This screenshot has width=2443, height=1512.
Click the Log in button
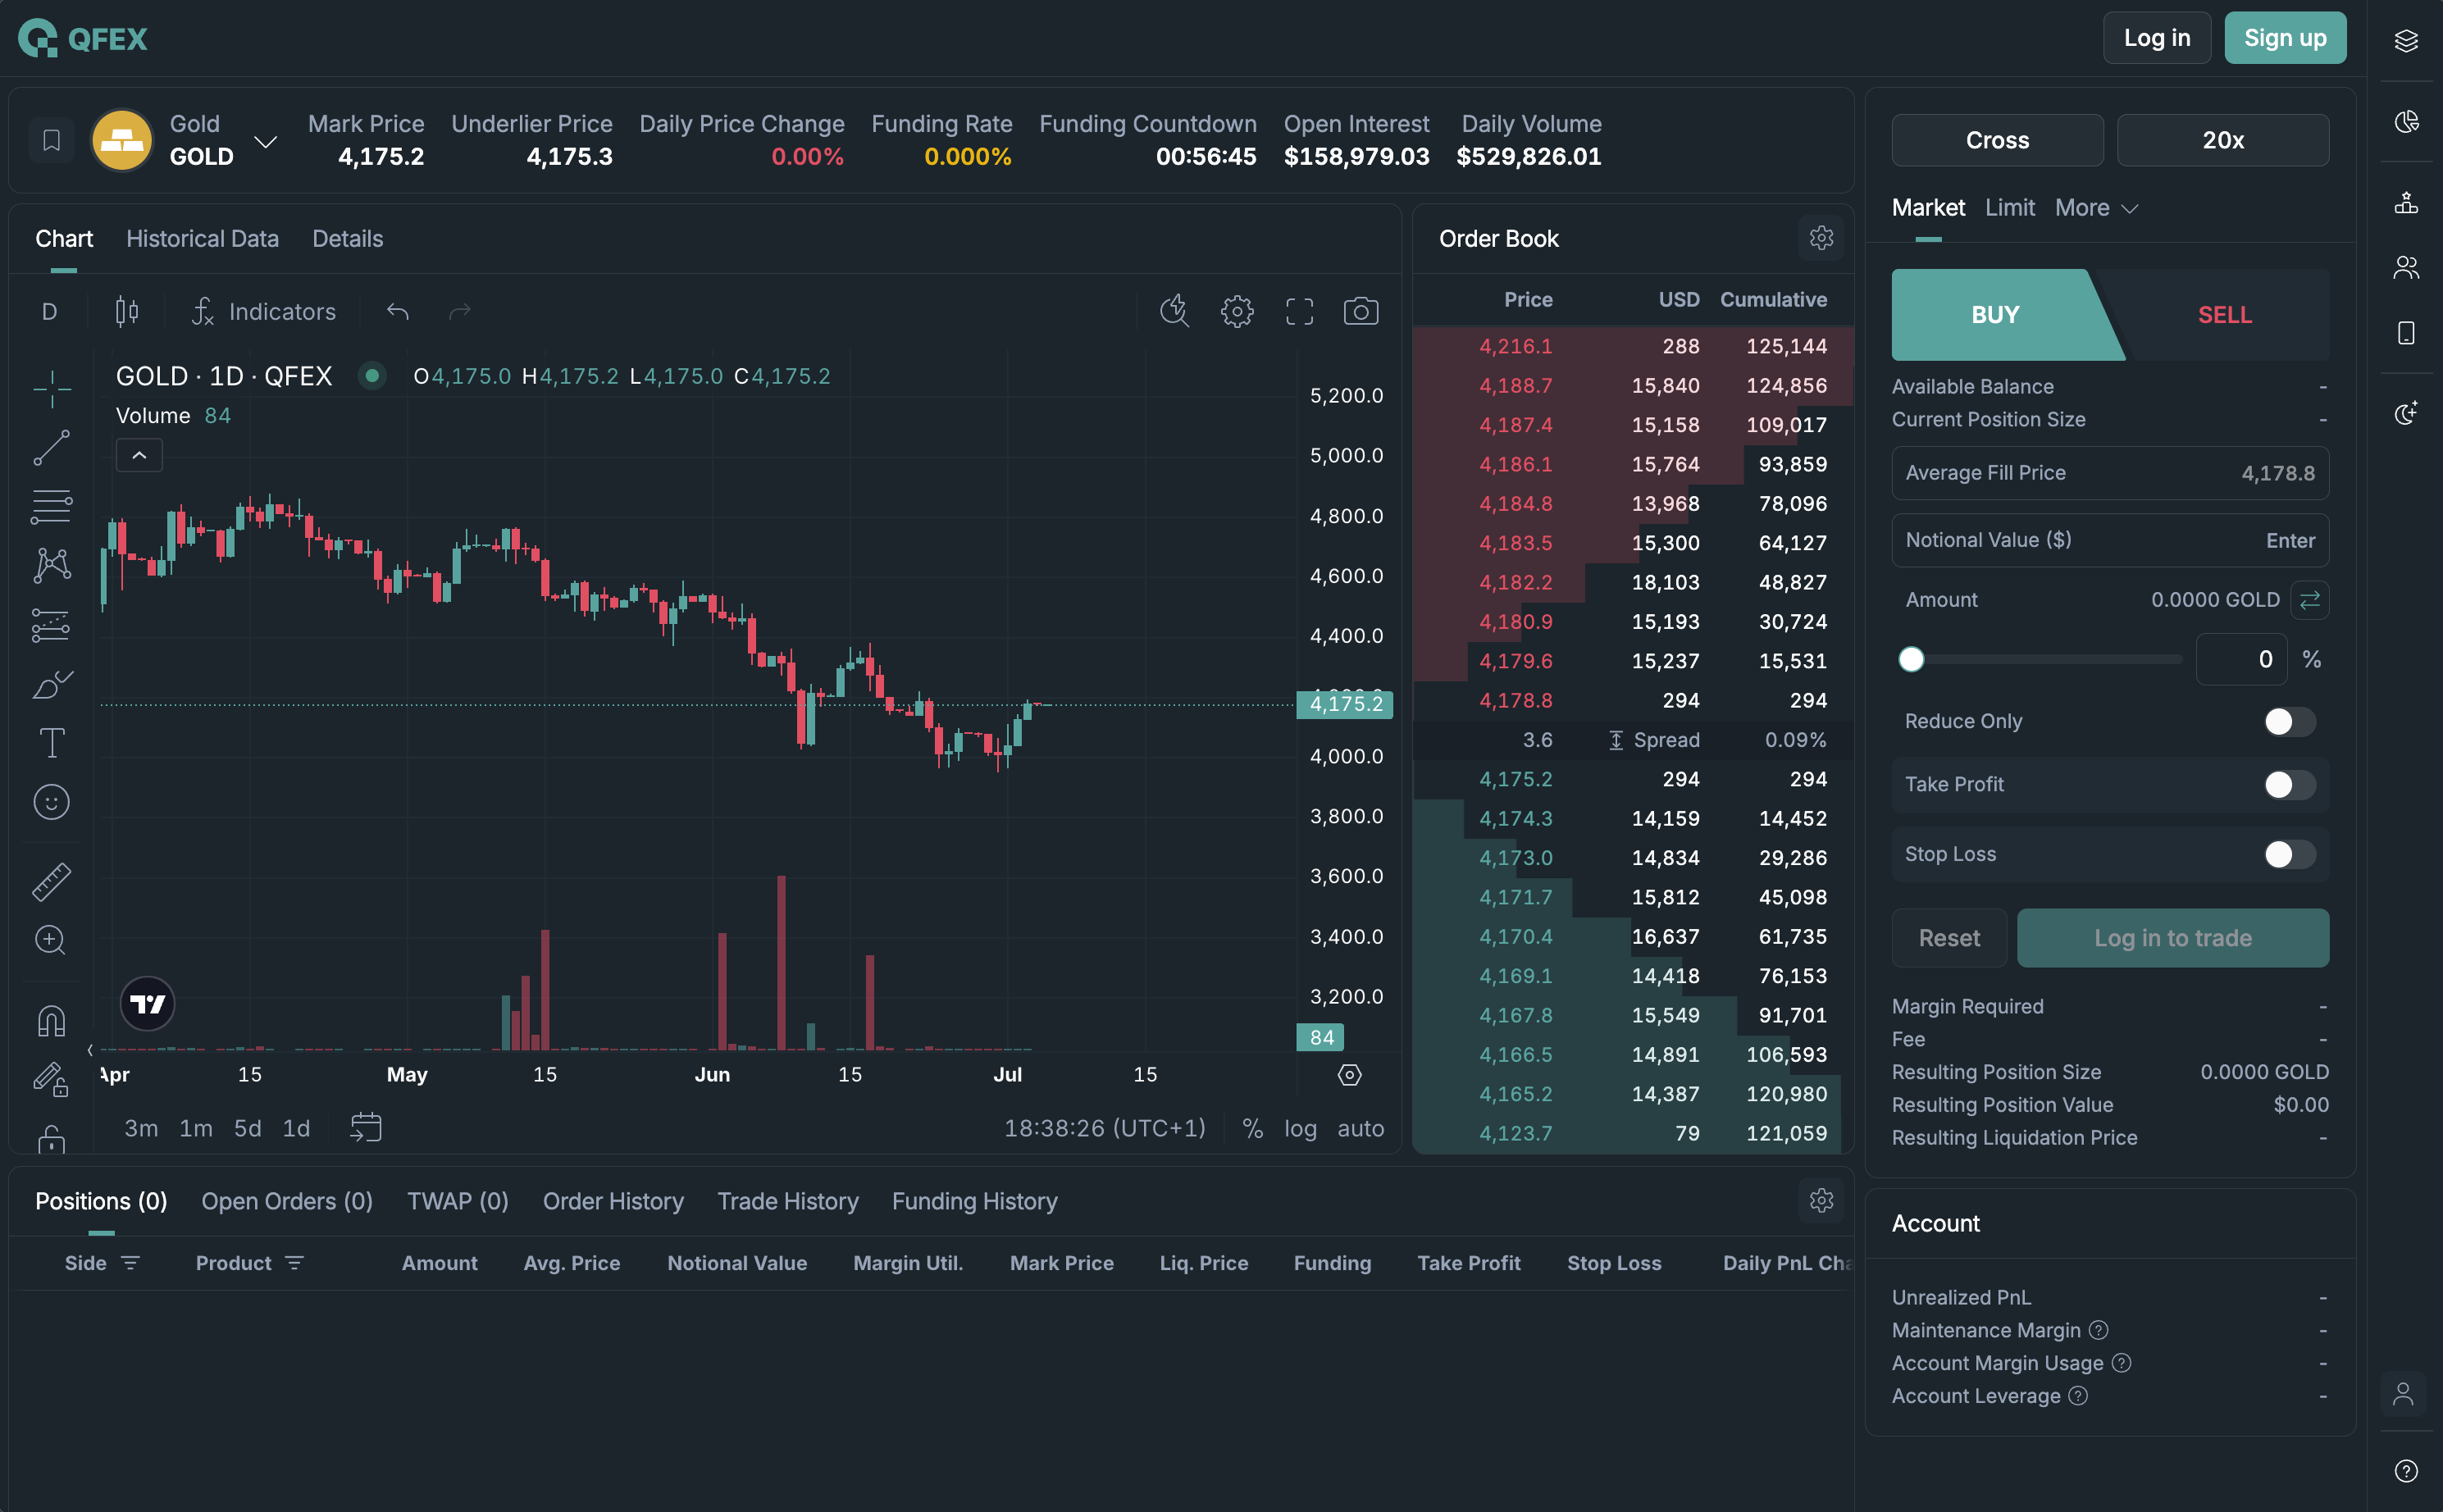coord(2156,38)
